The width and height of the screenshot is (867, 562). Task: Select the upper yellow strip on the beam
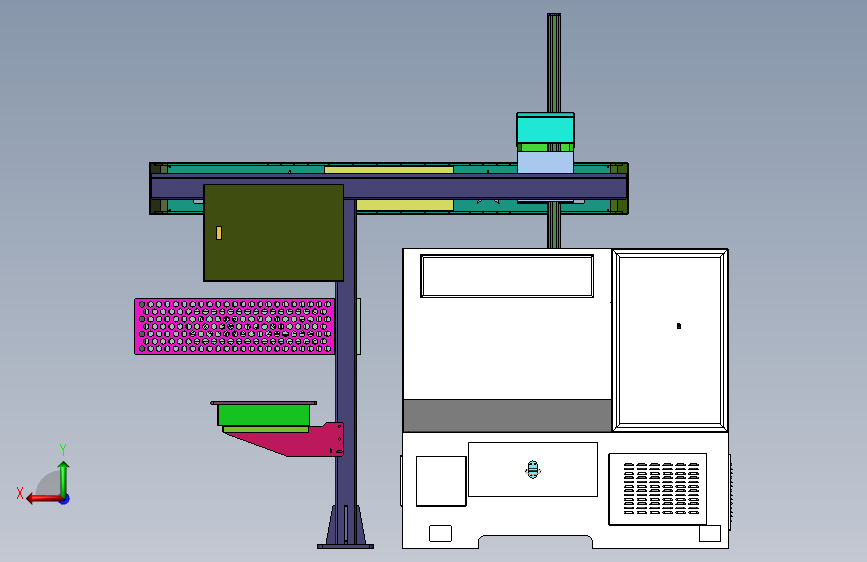click(389, 170)
